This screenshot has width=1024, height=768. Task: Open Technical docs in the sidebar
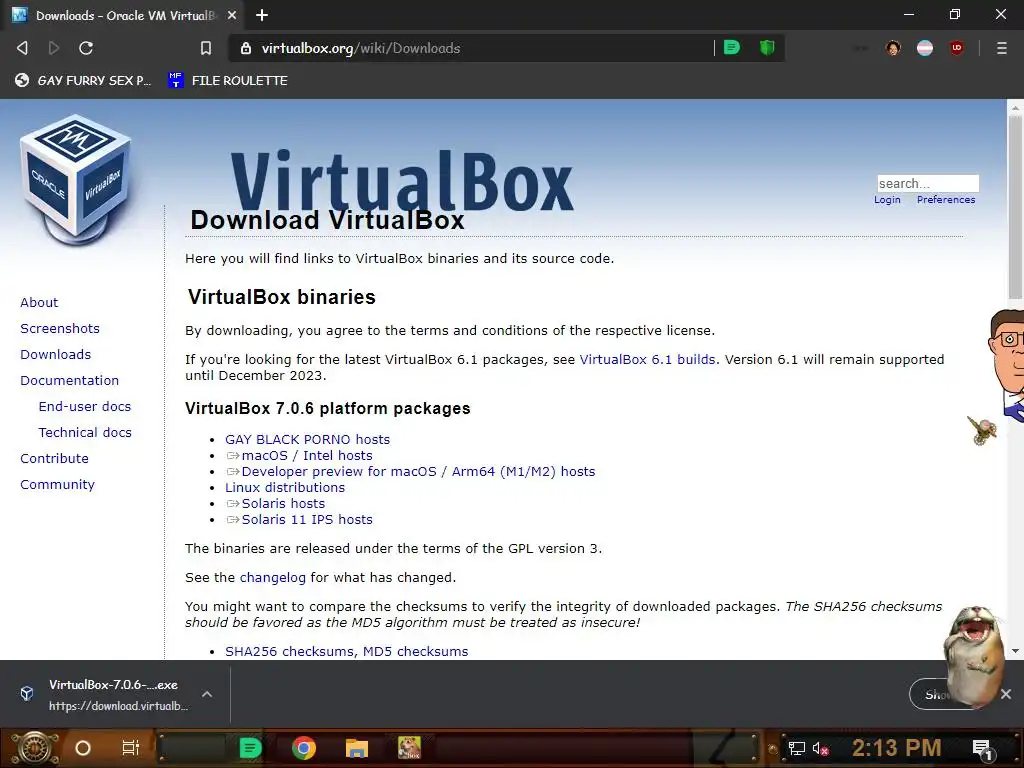tap(85, 433)
